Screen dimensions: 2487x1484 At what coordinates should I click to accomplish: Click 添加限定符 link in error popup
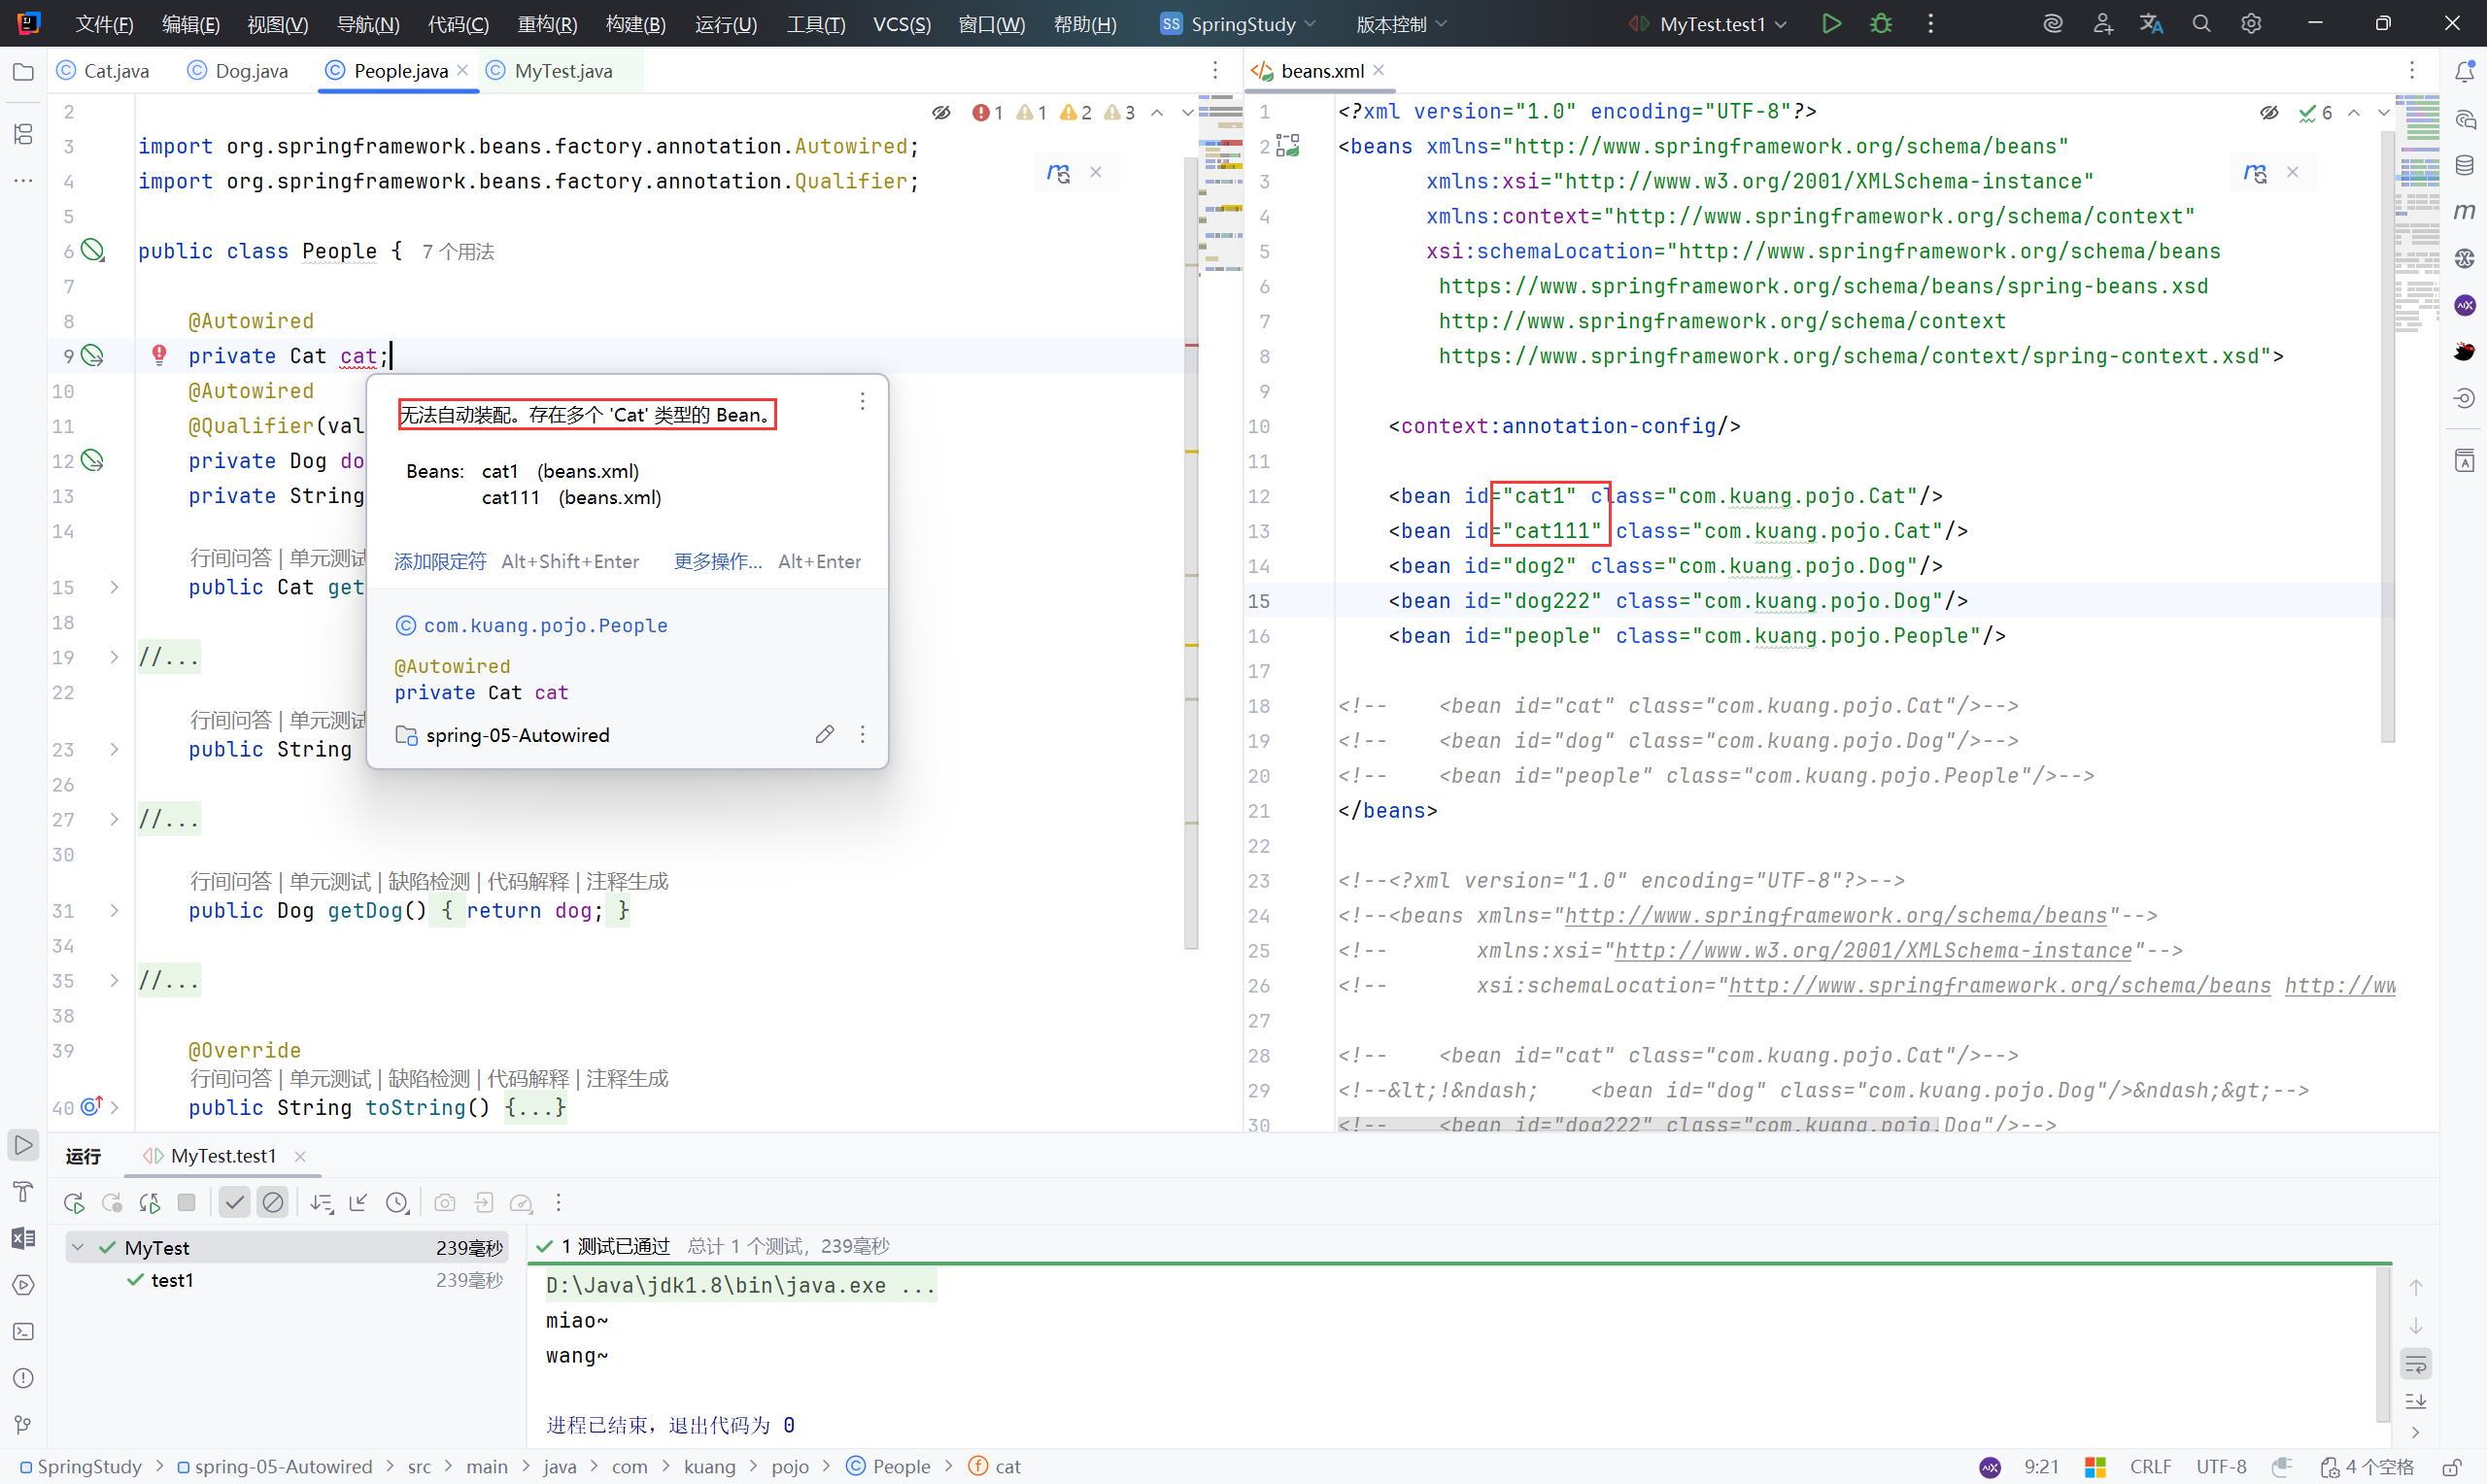coord(440,561)
